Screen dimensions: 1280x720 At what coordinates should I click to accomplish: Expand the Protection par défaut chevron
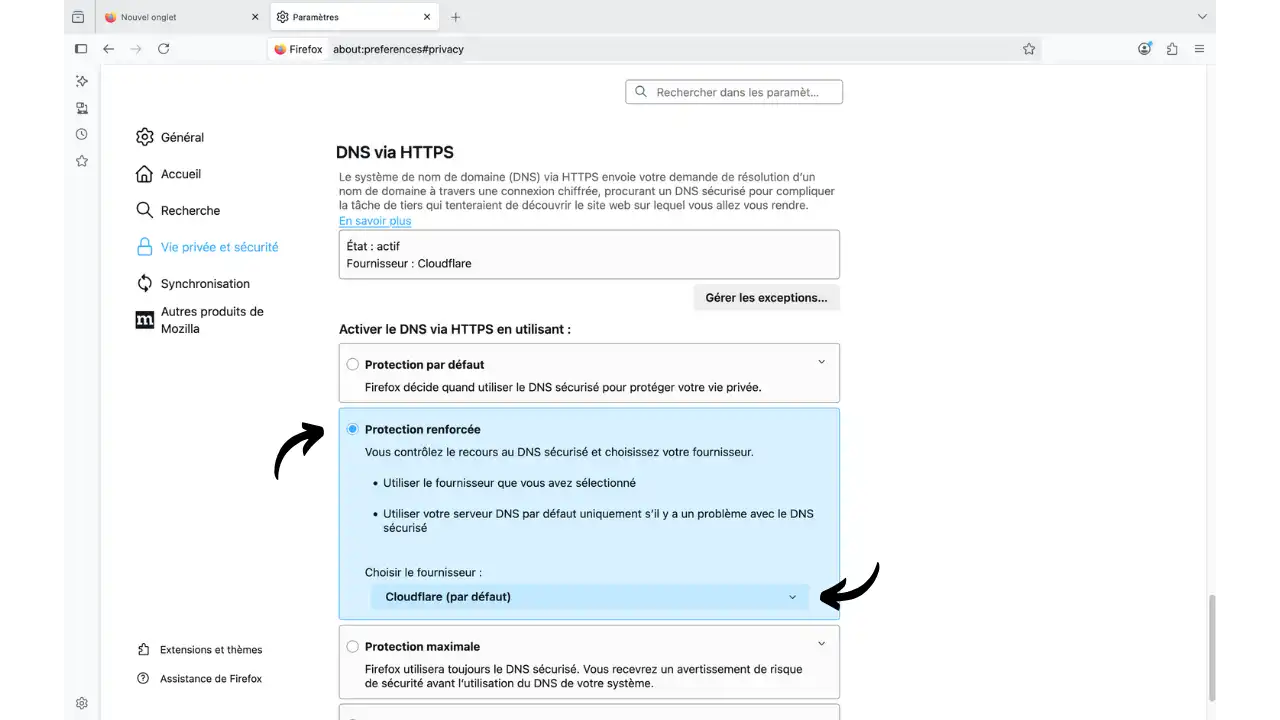pyautogui.click(x=821, y=362)
